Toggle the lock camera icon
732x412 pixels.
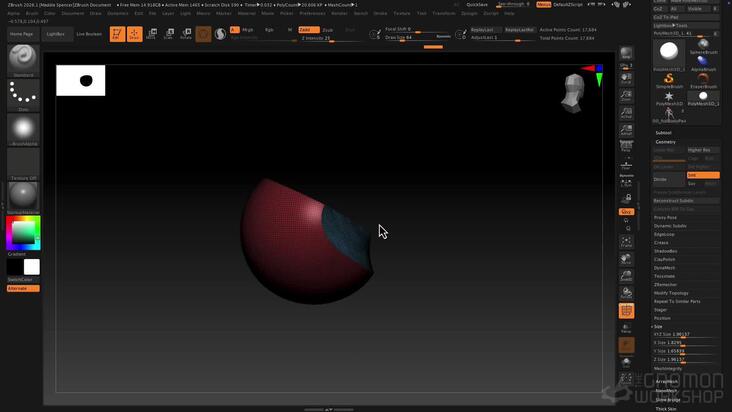[x=626, y=199]
